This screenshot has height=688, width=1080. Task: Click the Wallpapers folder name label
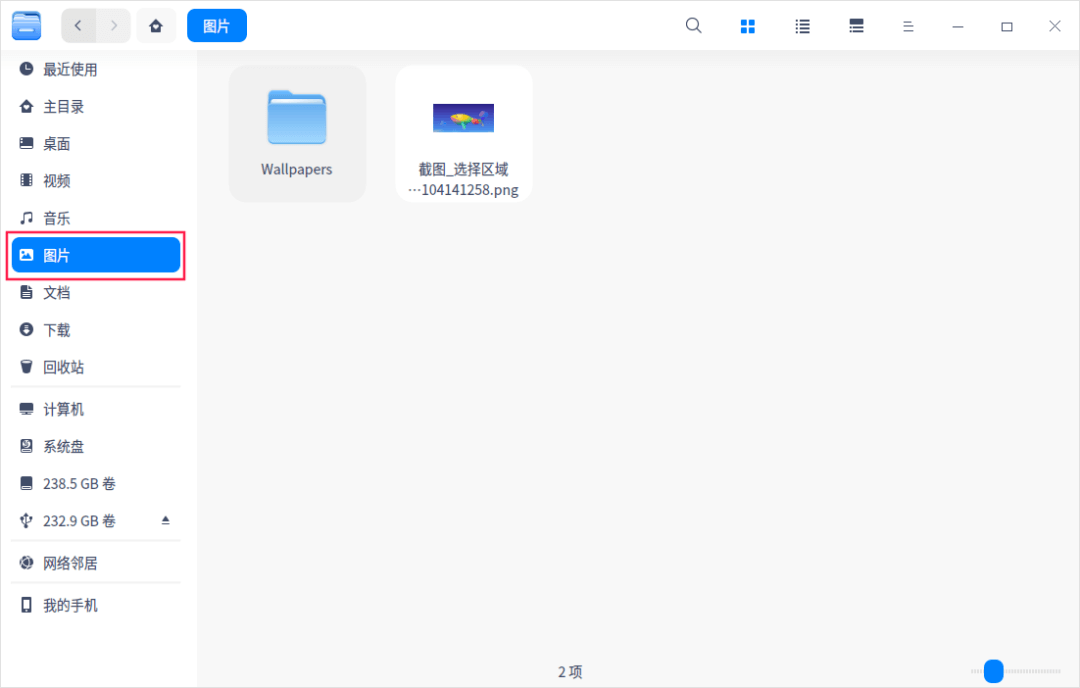click(x=297, y=169)
